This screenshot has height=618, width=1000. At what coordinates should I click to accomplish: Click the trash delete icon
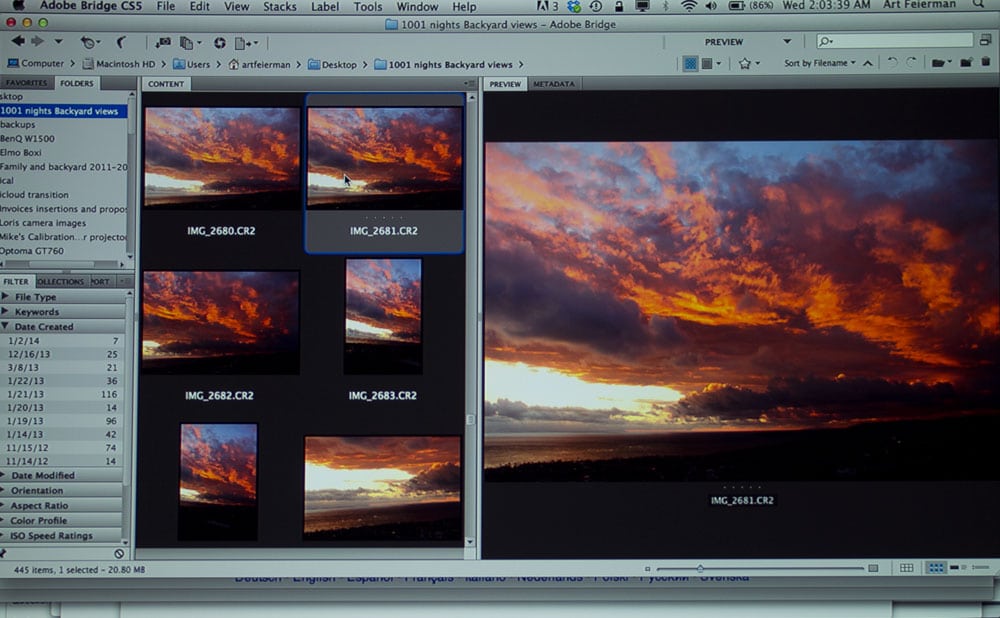point(986,62)
